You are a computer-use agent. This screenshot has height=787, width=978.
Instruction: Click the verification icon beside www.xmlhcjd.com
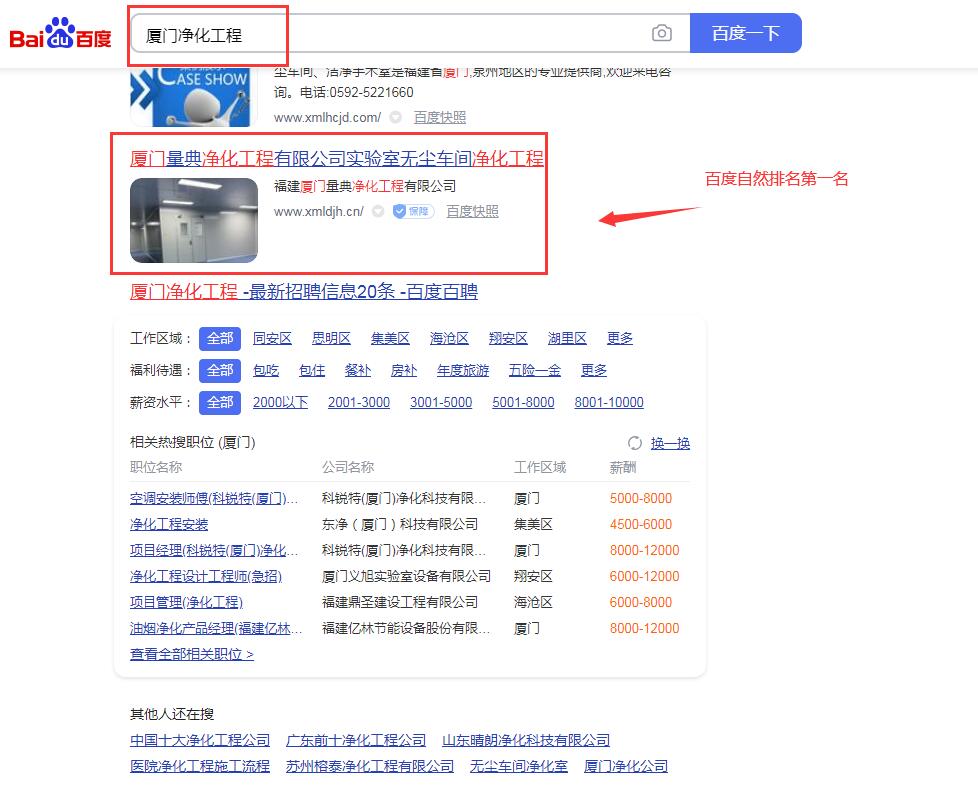click(x=395, y=118)
